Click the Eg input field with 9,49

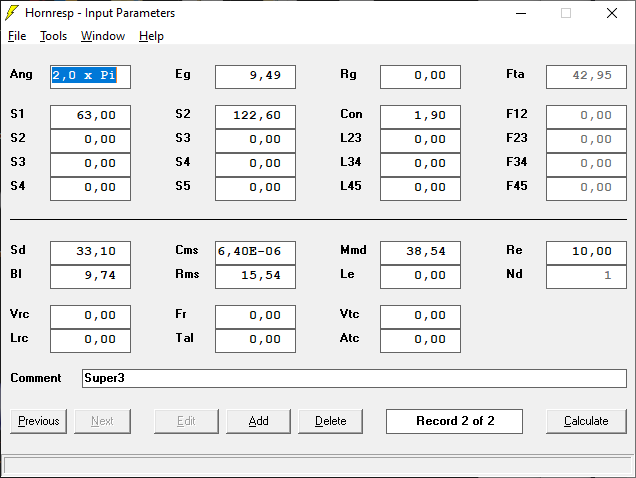(x=256, y=77)
